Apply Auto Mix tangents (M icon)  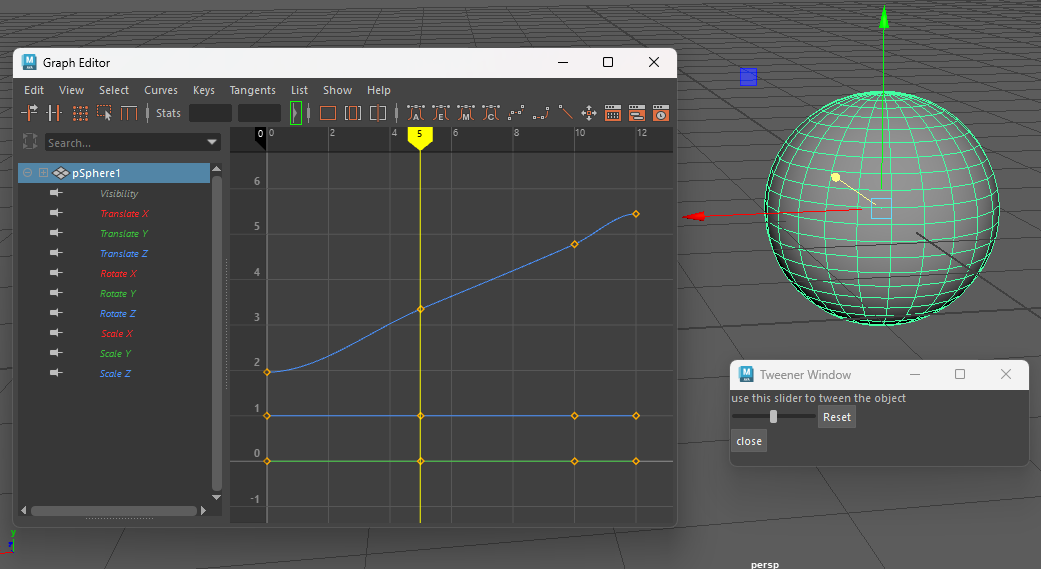[x=466, y=113]
